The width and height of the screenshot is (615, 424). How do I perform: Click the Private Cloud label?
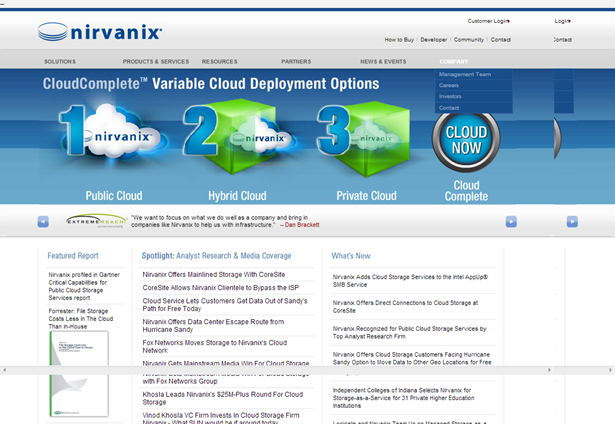[x=366, y=196]
